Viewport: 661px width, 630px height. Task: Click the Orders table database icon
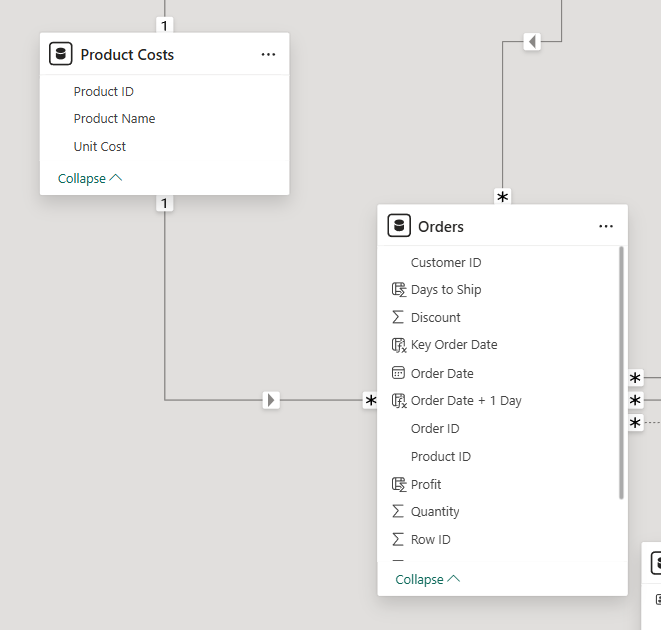tap(399, 226)
